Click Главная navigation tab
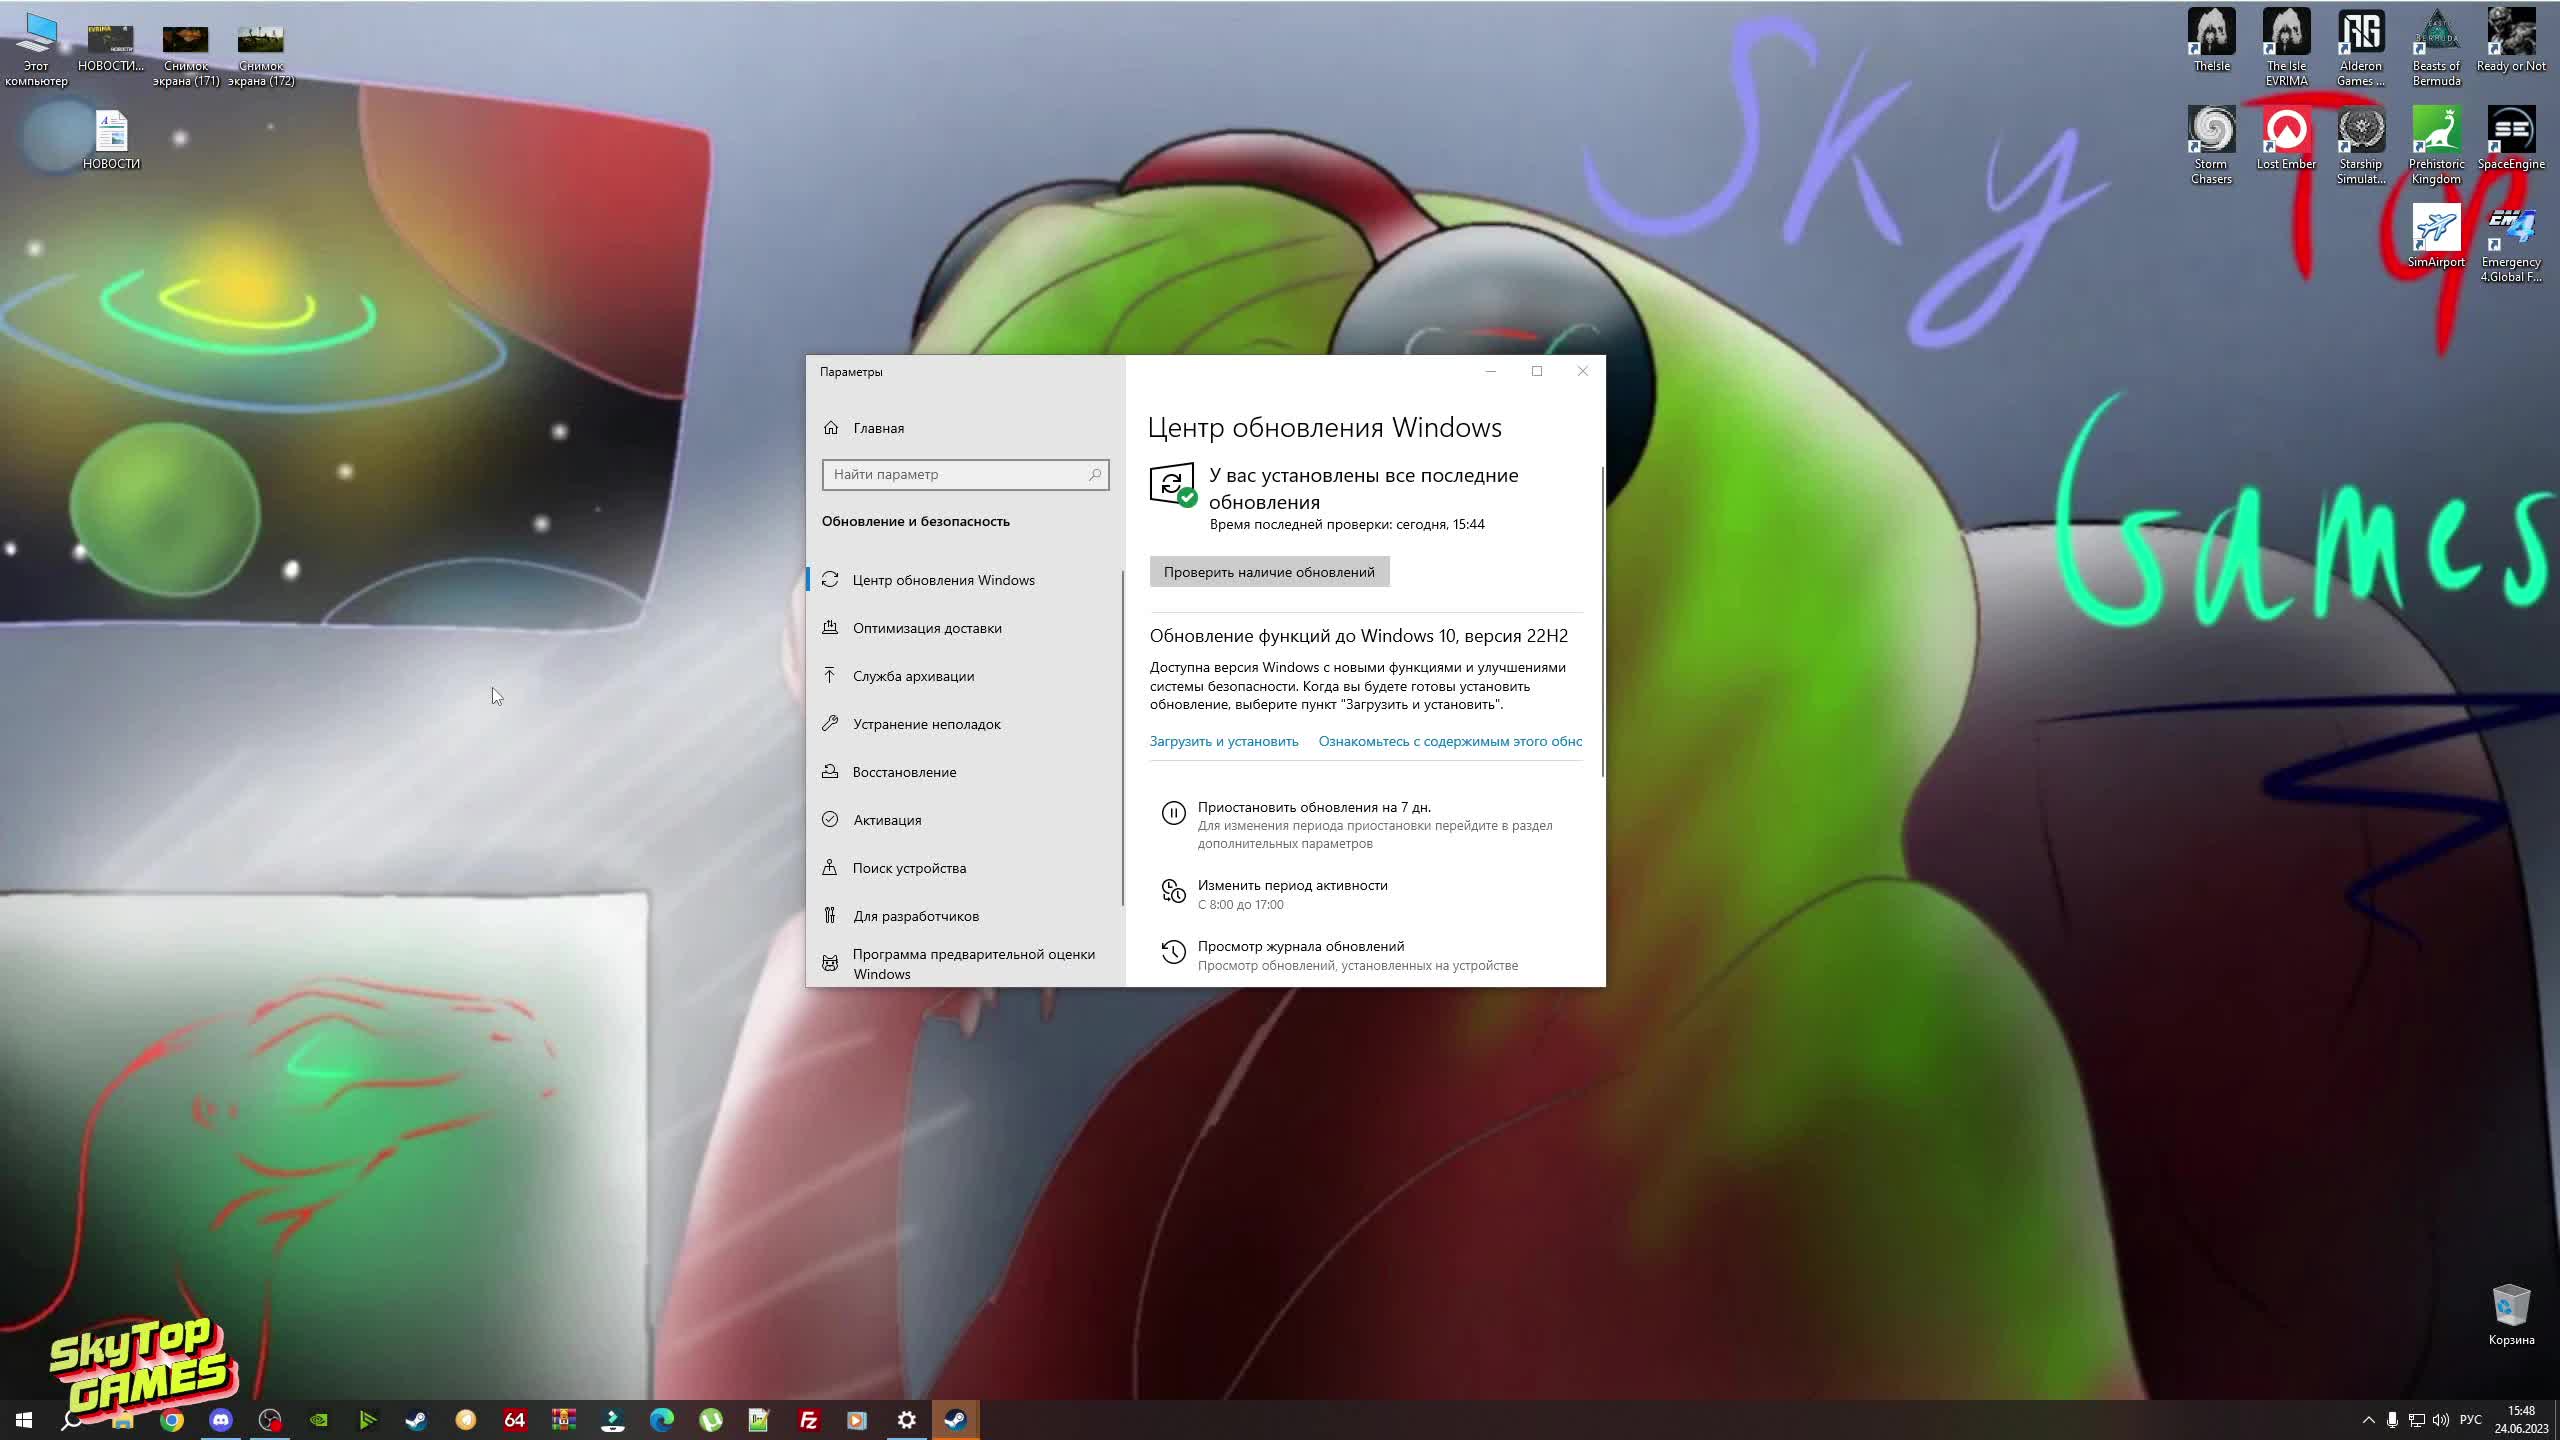 pyautogui.click(x=879, y=425)
